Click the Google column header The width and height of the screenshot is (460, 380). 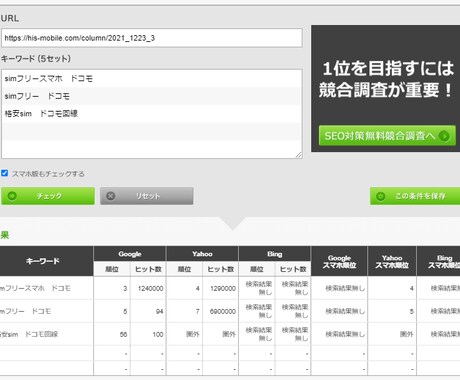[130, 254]
